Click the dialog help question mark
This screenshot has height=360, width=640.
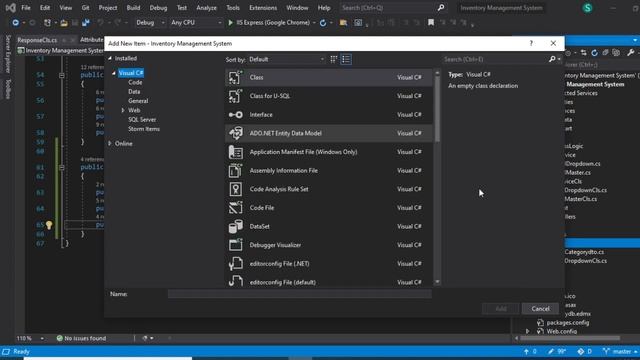click(x=531, y=43)
